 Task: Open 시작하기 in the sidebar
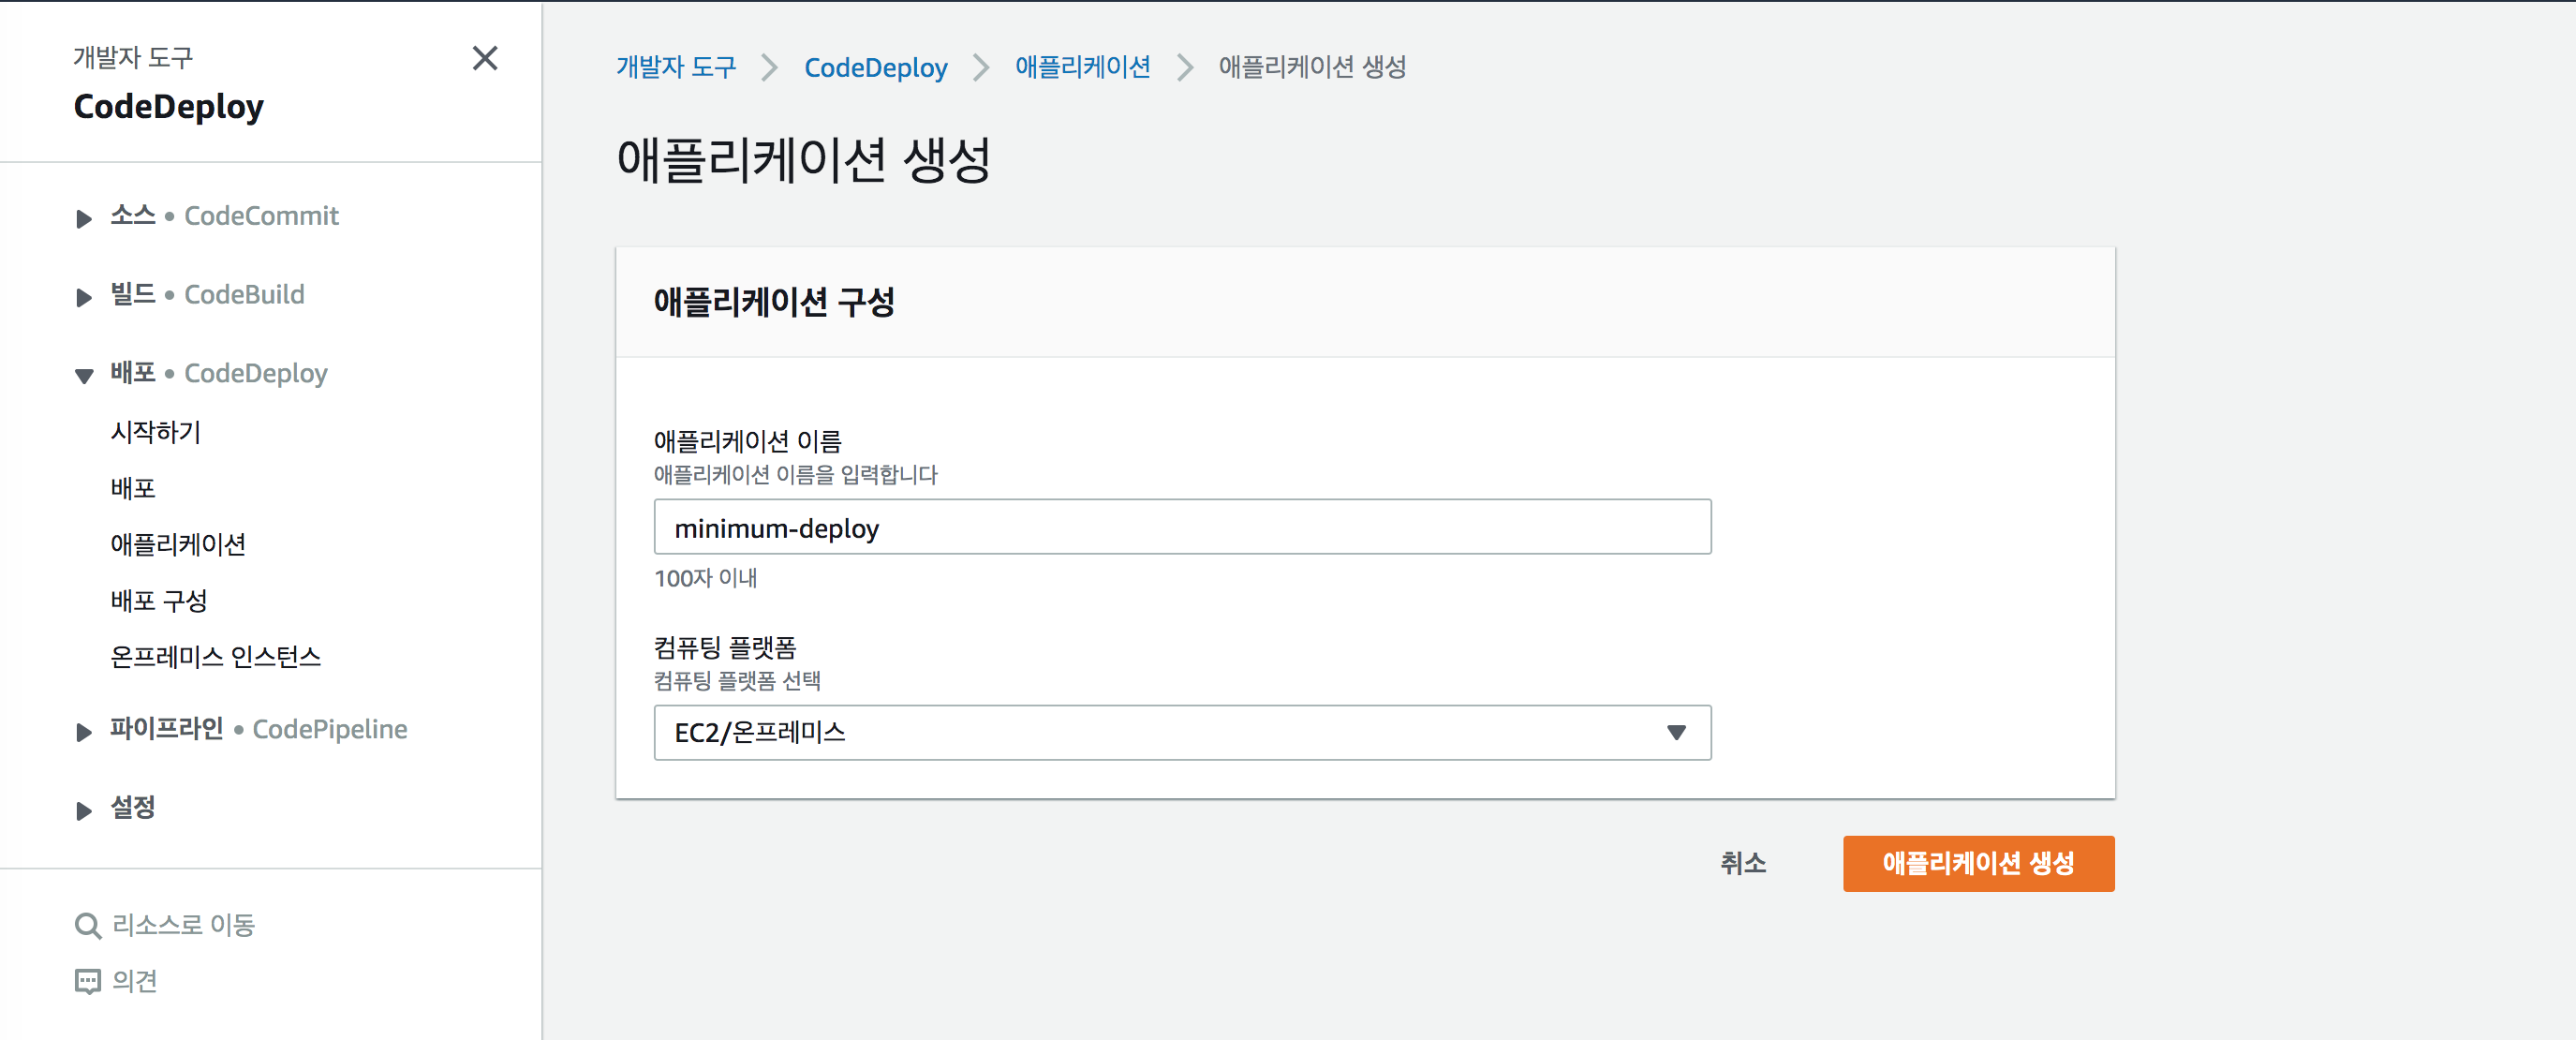coord(156,432)
